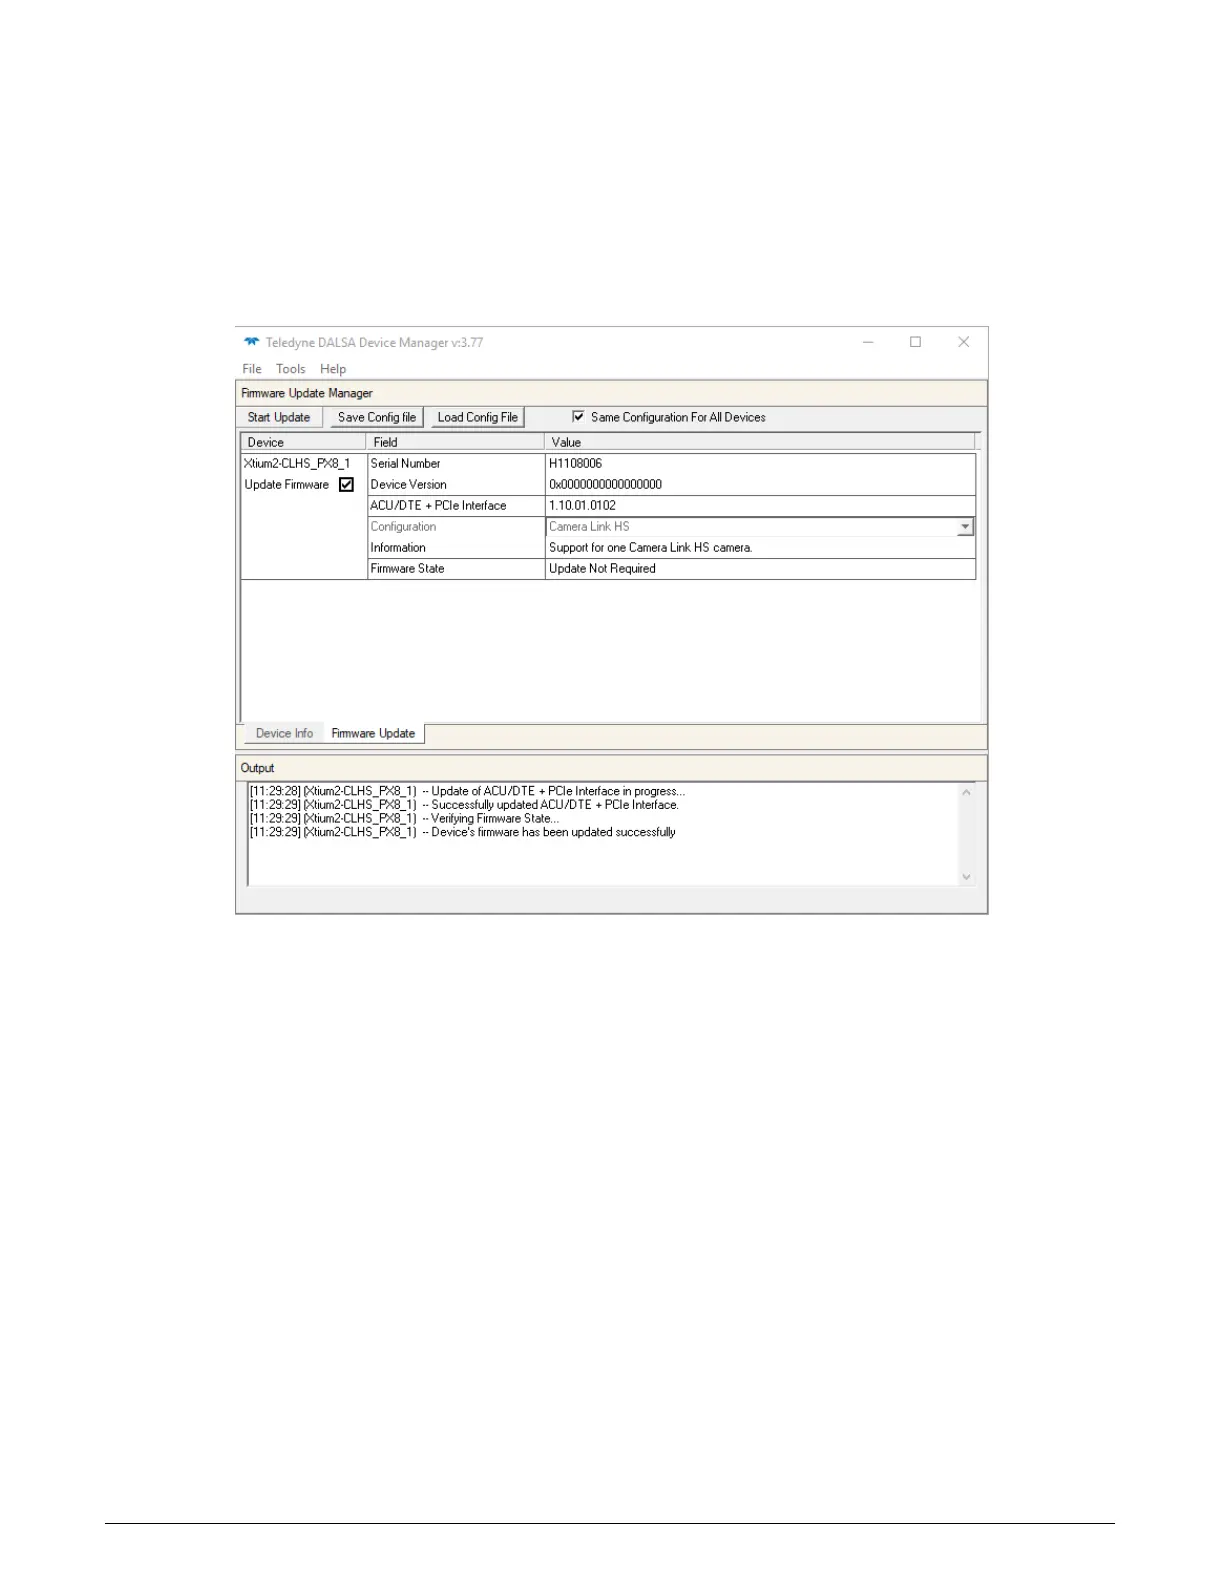Click the Device Version field label
Screen dimensions: 1224x1584
409,485
